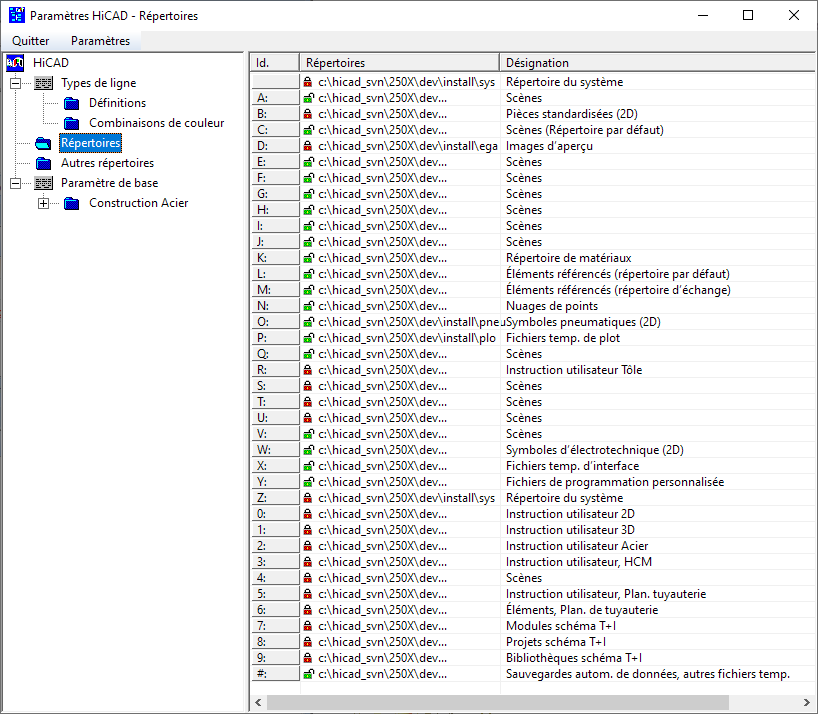Click the open Répertoires folder icon
Image resolution: width=818 pixels, height=714 pixels.
click(43, 143)
